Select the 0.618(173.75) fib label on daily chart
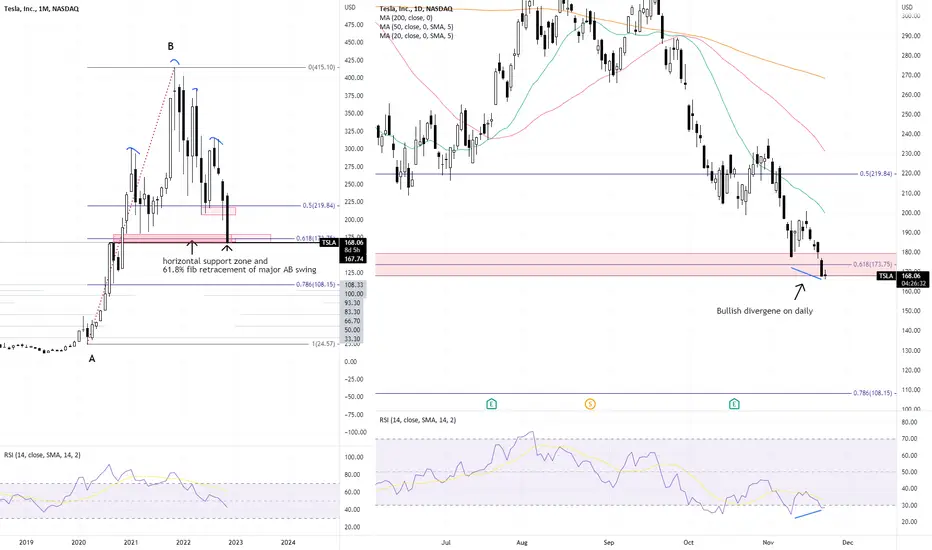This screenshot has width=932, height=550. 873,264
